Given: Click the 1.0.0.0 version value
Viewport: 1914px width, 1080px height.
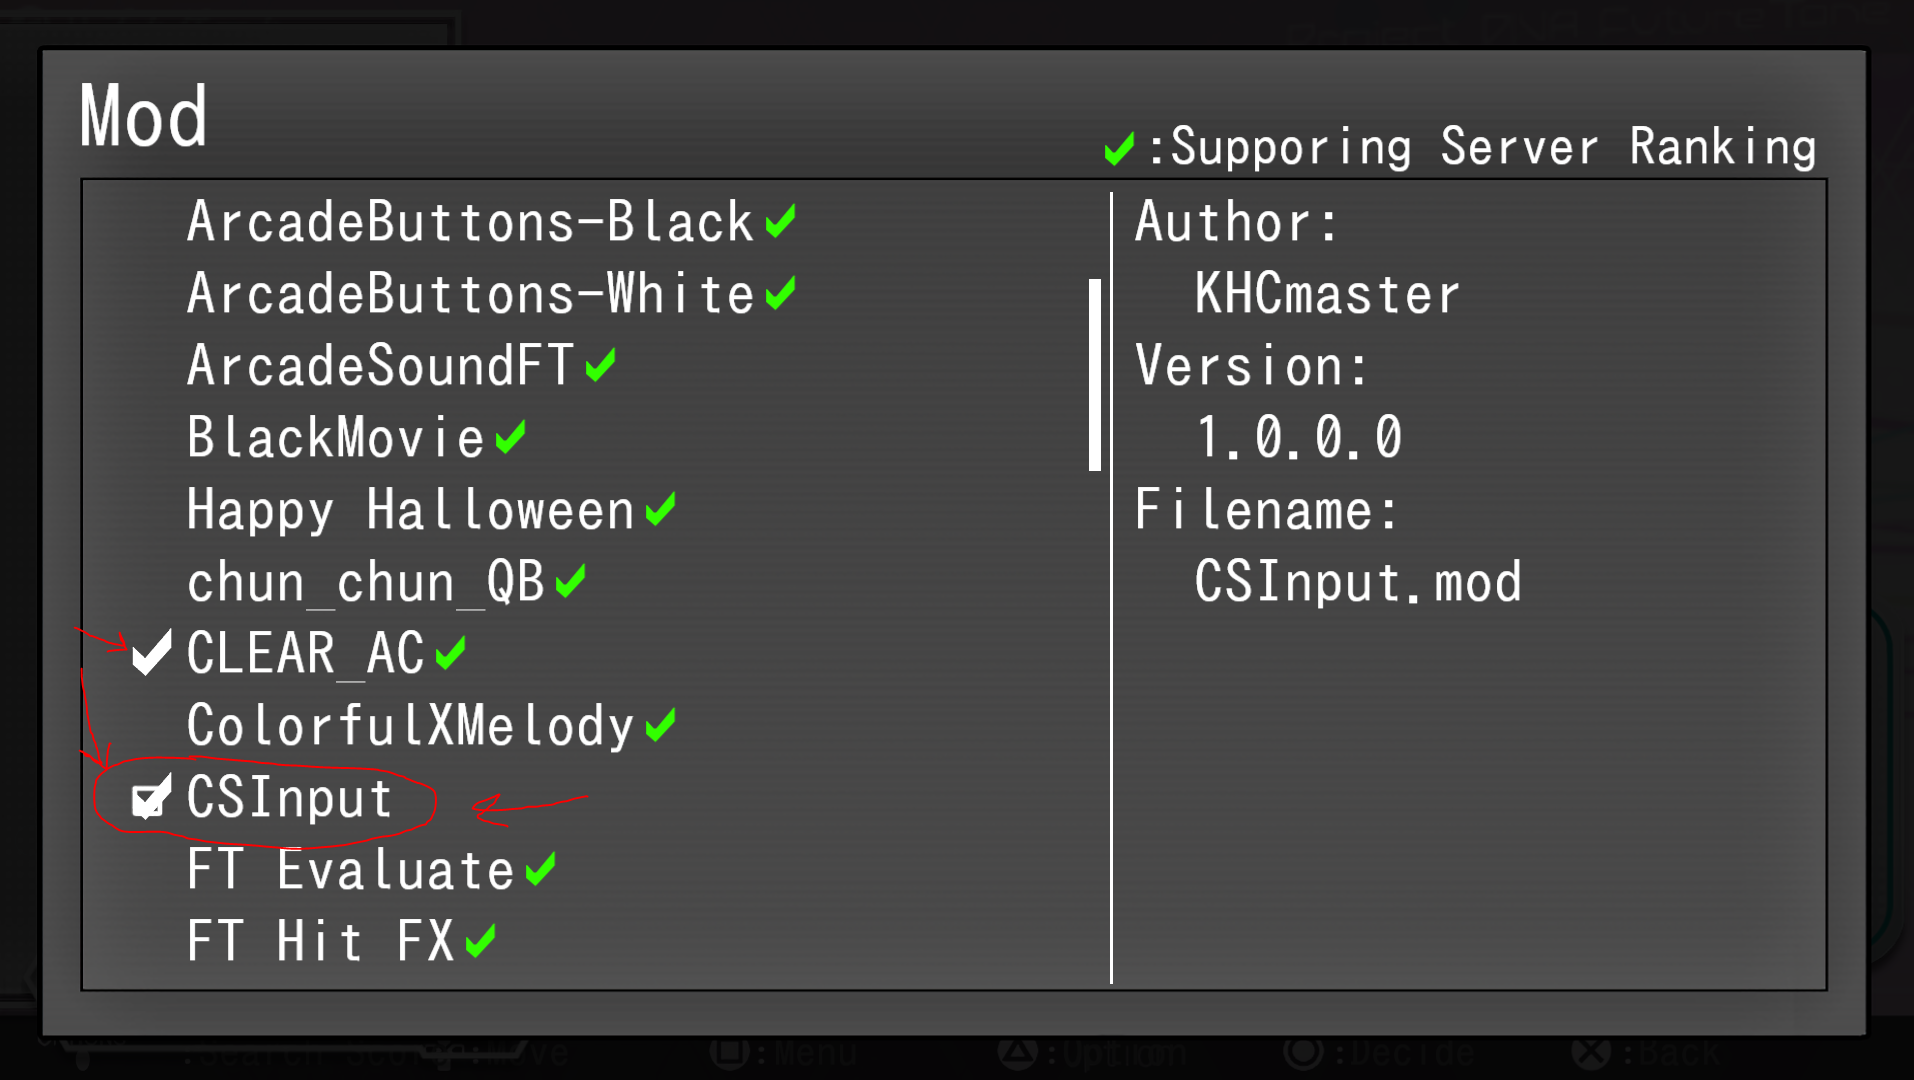Looking at the screenshot, I should click(1299, 438).
